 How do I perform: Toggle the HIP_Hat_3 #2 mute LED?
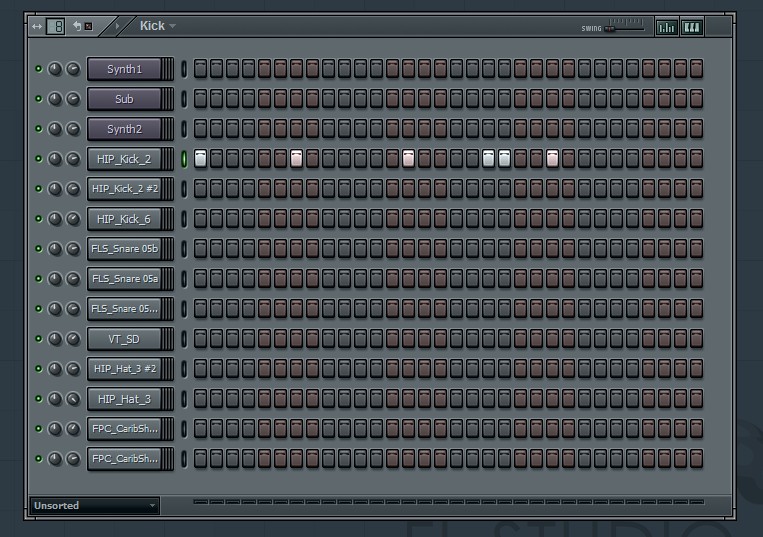coord(38,369)
